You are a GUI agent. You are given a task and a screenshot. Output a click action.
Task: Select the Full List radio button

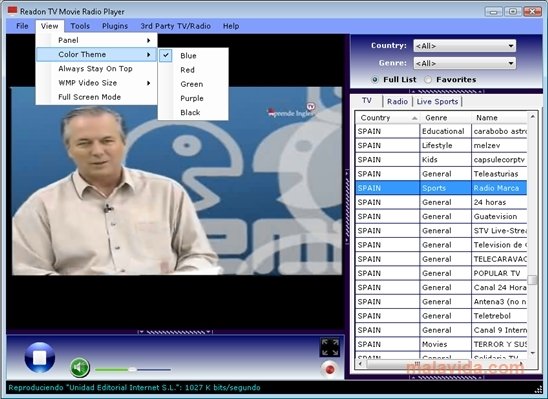coord(375,80)
